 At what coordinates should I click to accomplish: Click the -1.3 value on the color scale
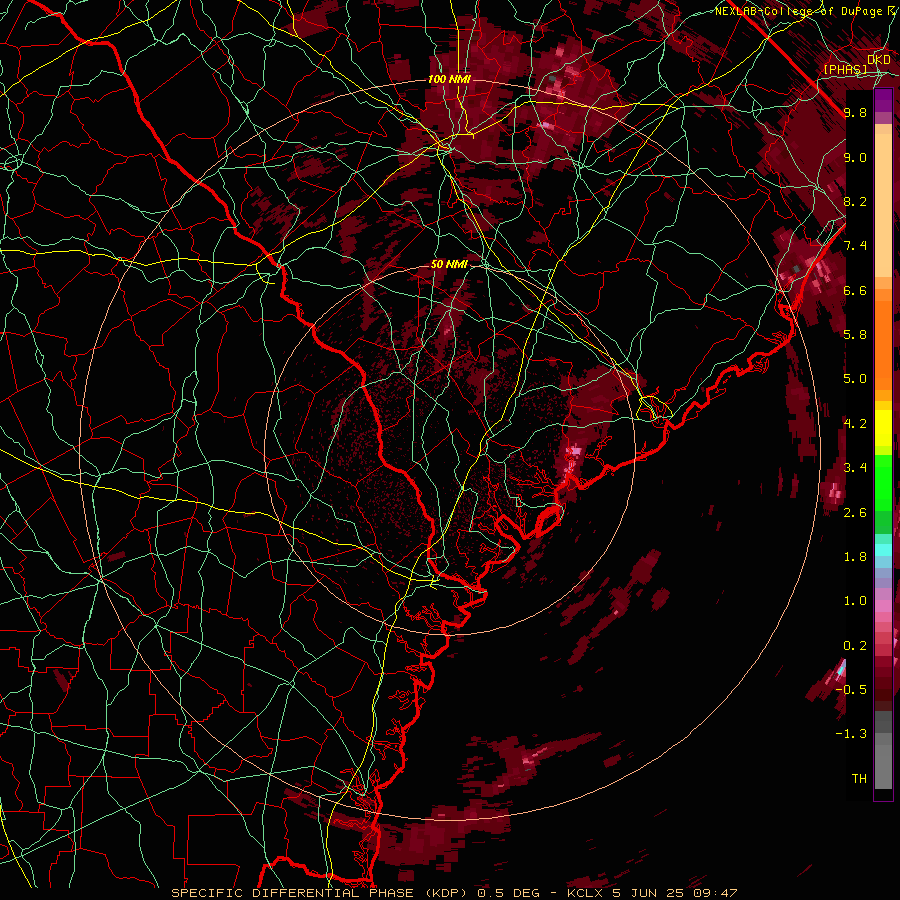pos(852,734)
